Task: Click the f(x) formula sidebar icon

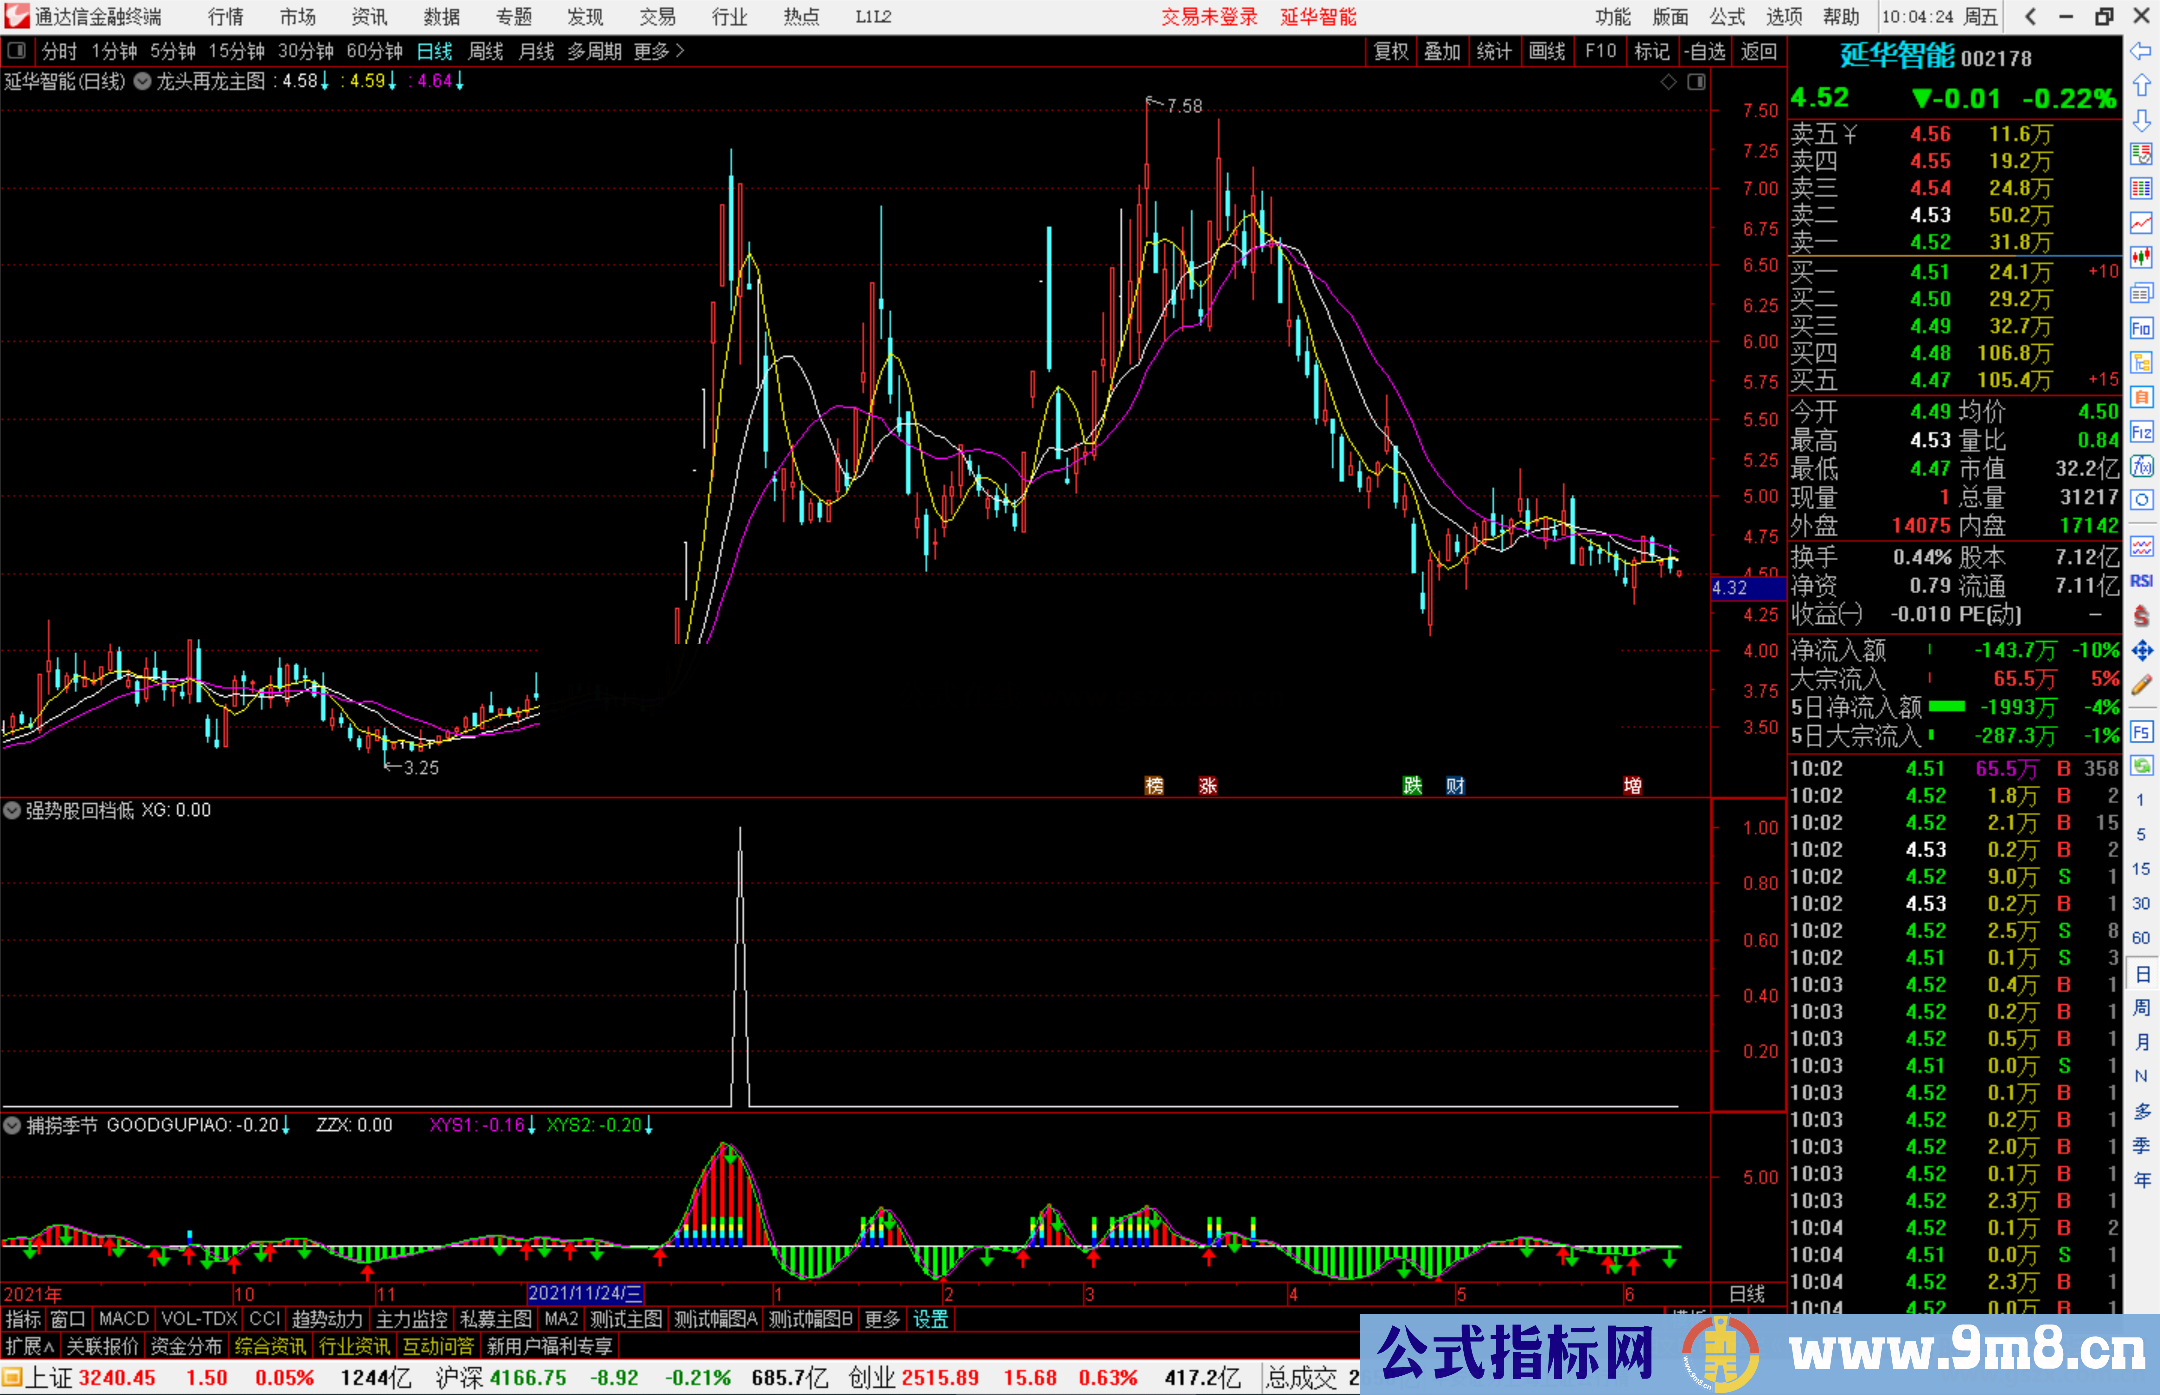Action: tap(2141, 466)
